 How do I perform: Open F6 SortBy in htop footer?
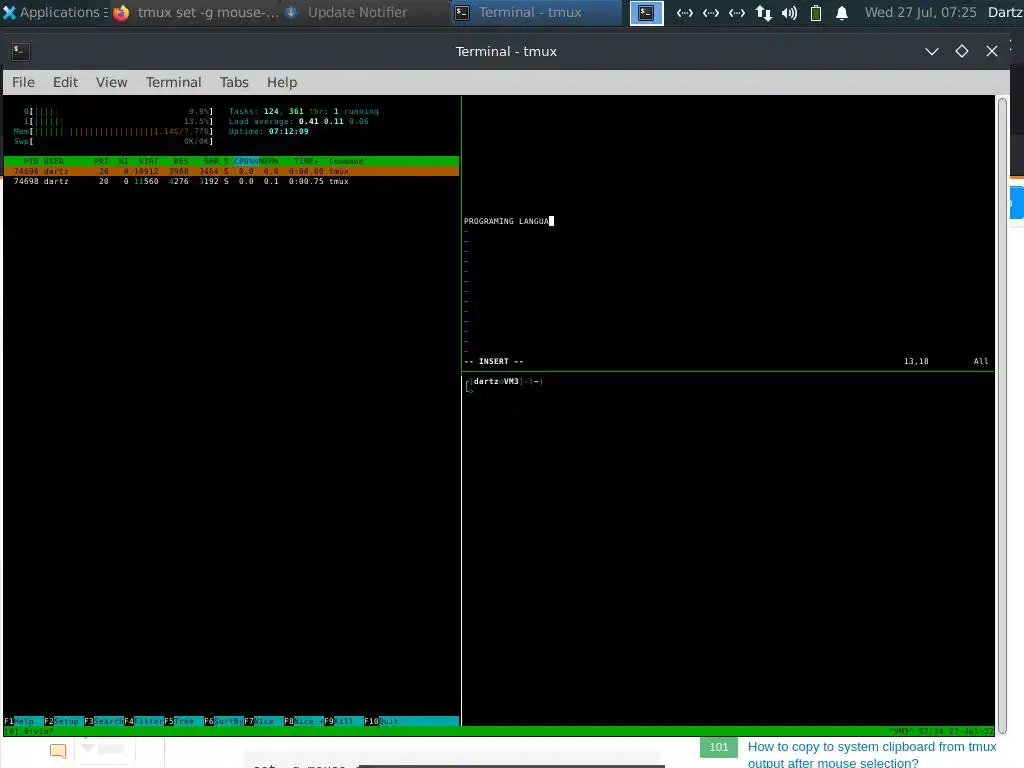click(223, 721)
